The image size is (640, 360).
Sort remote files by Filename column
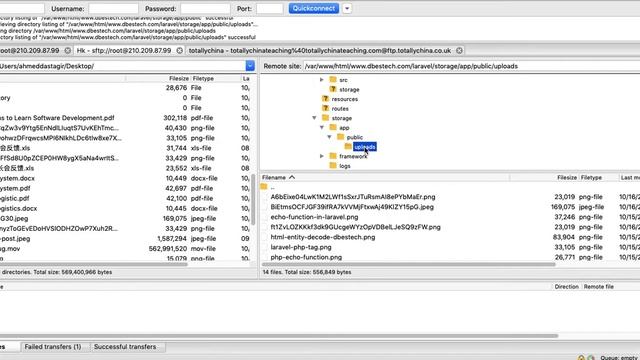click(384, 178)
